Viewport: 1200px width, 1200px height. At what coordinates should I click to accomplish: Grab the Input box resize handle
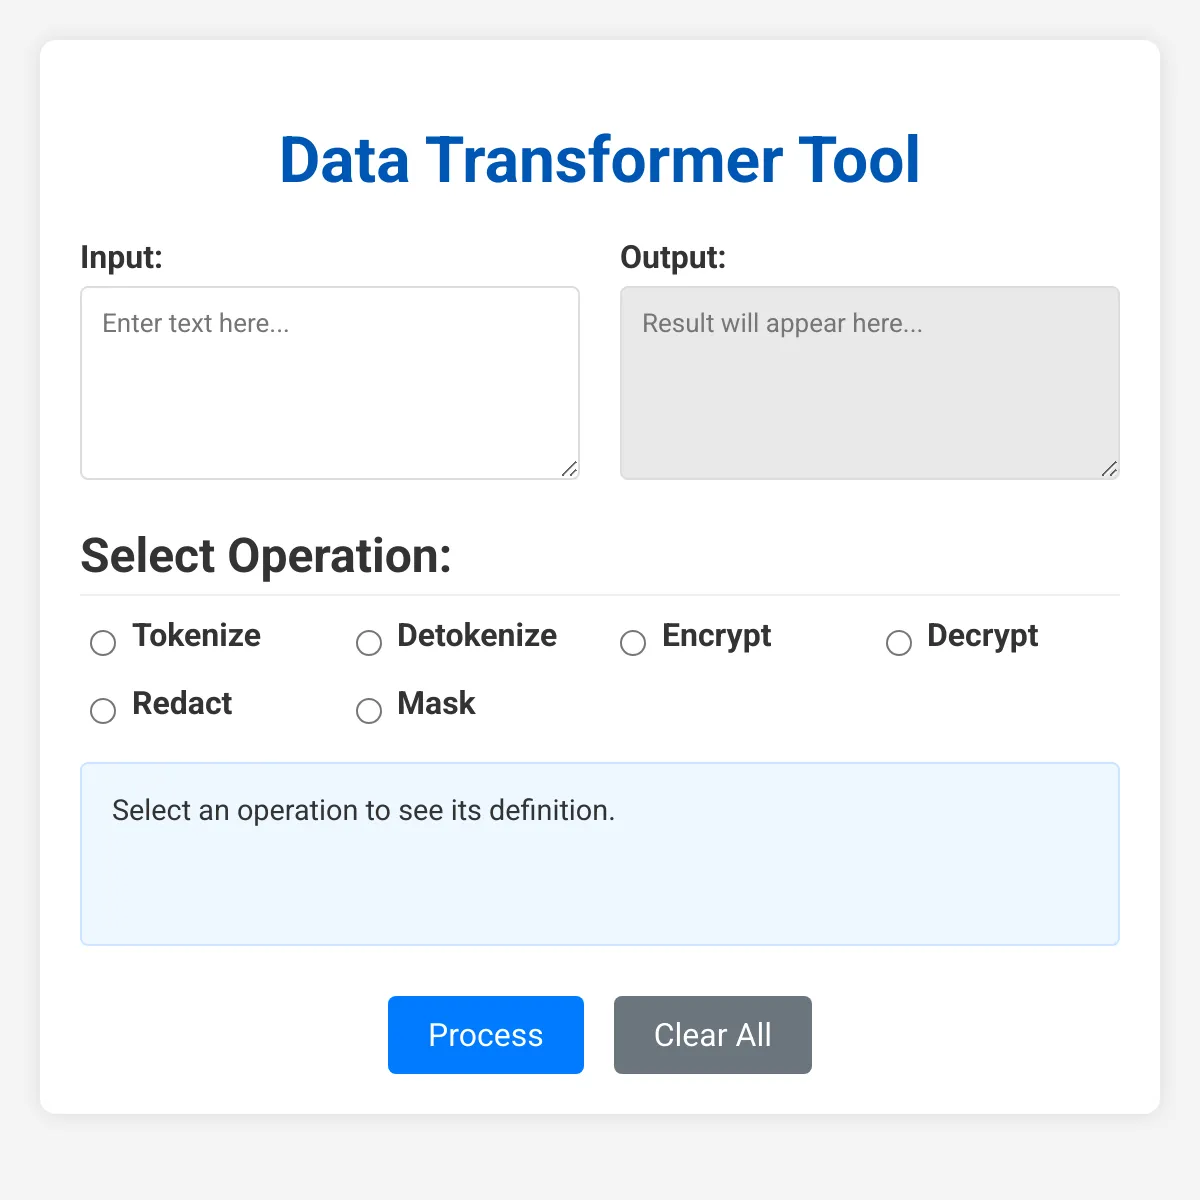tap(569, 469)
